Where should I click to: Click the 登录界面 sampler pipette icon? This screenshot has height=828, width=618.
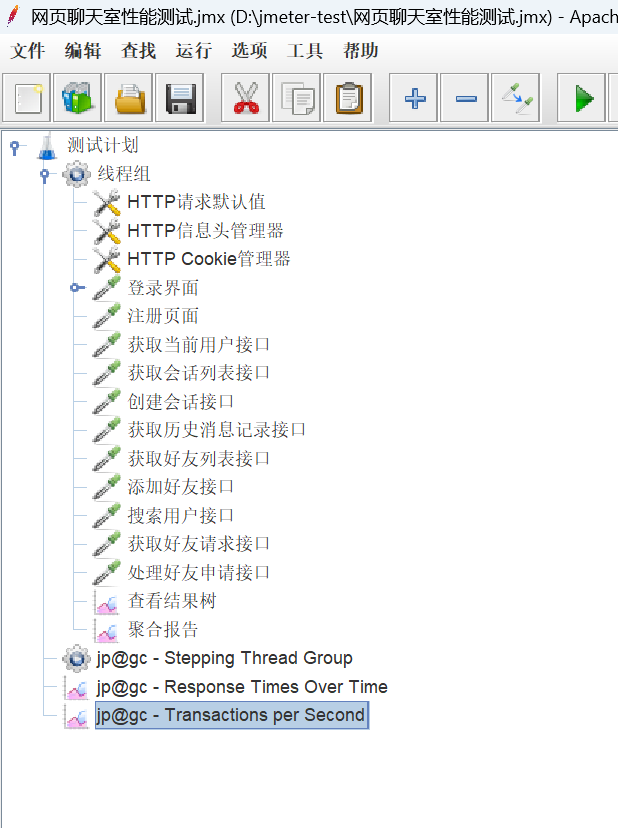pos(107,288)
